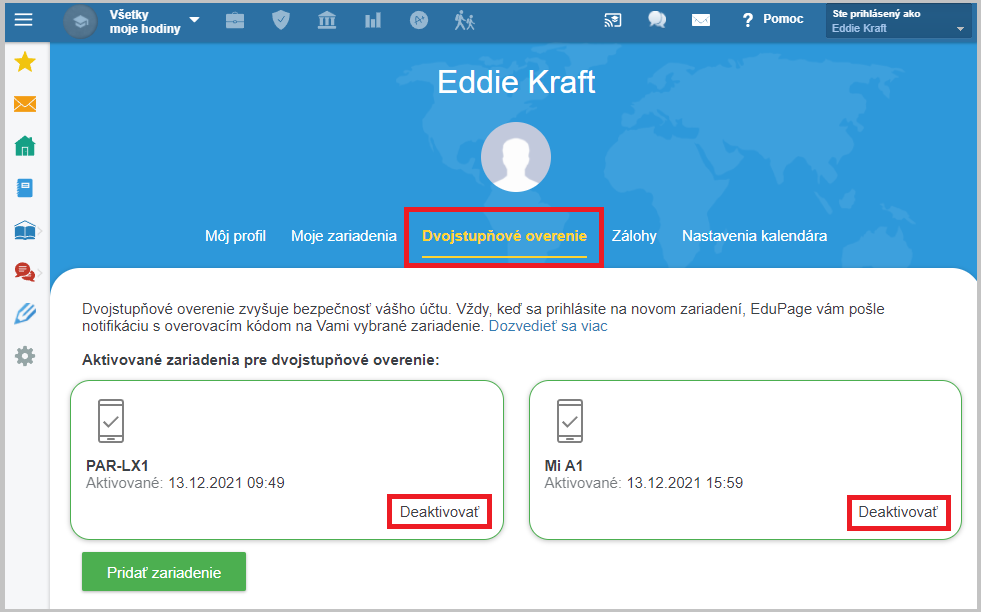
Task: Expand the Všetky moje hodiny dropdown
Action: (152, 21)
